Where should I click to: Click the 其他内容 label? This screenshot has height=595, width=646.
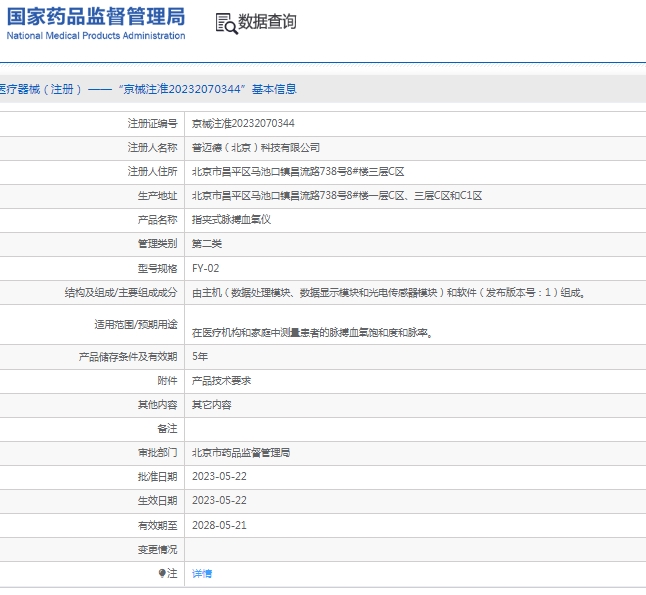[157, 405]
